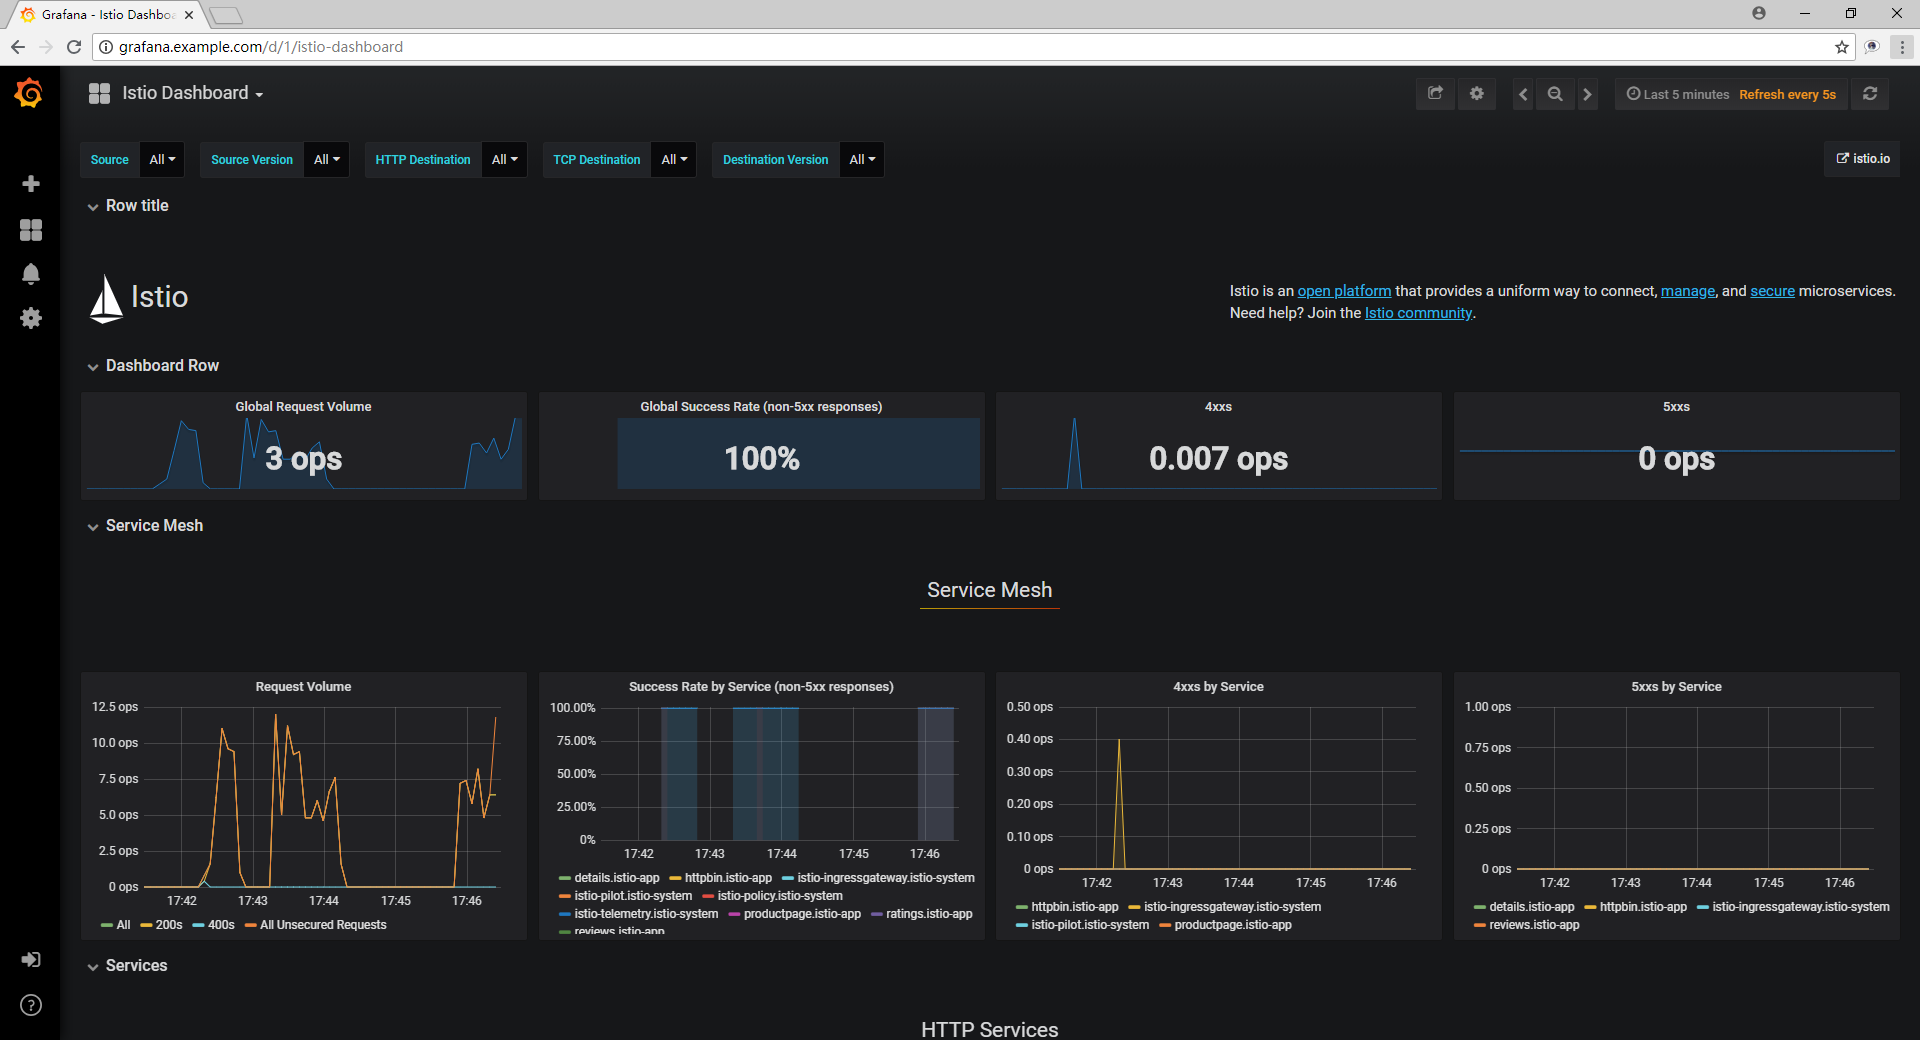Open the Dashboards grid icon in sidebar
Screen dimensions: 1920x1040
coord(31,230)
